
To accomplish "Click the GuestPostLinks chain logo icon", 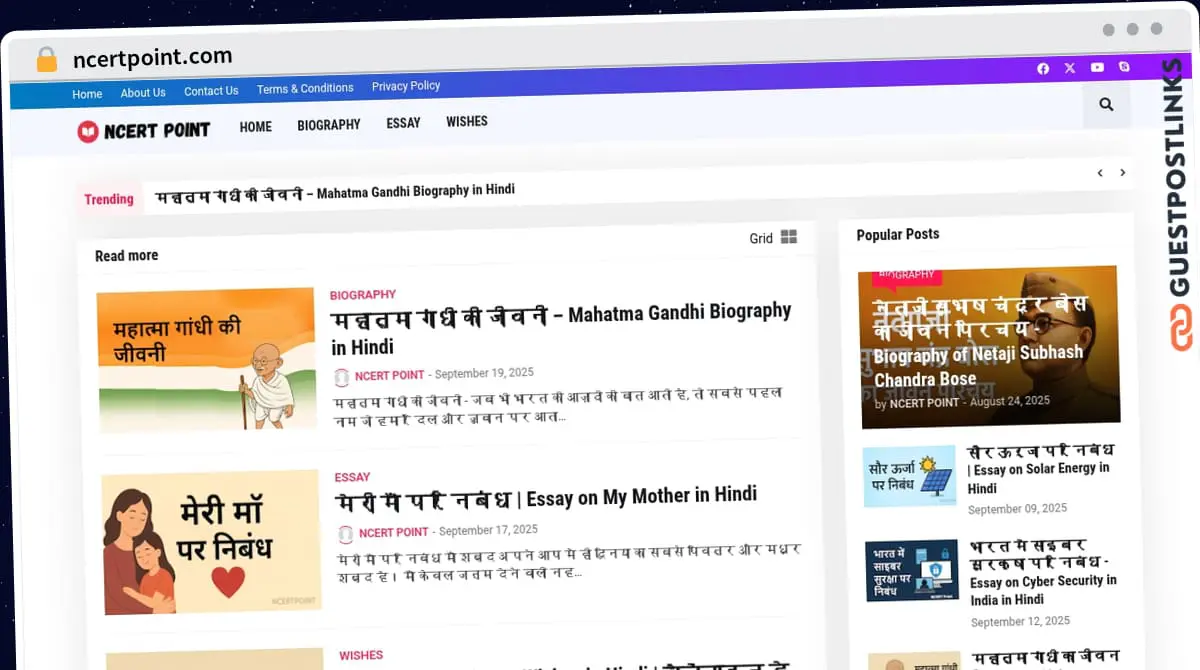I will point(1182,328).
